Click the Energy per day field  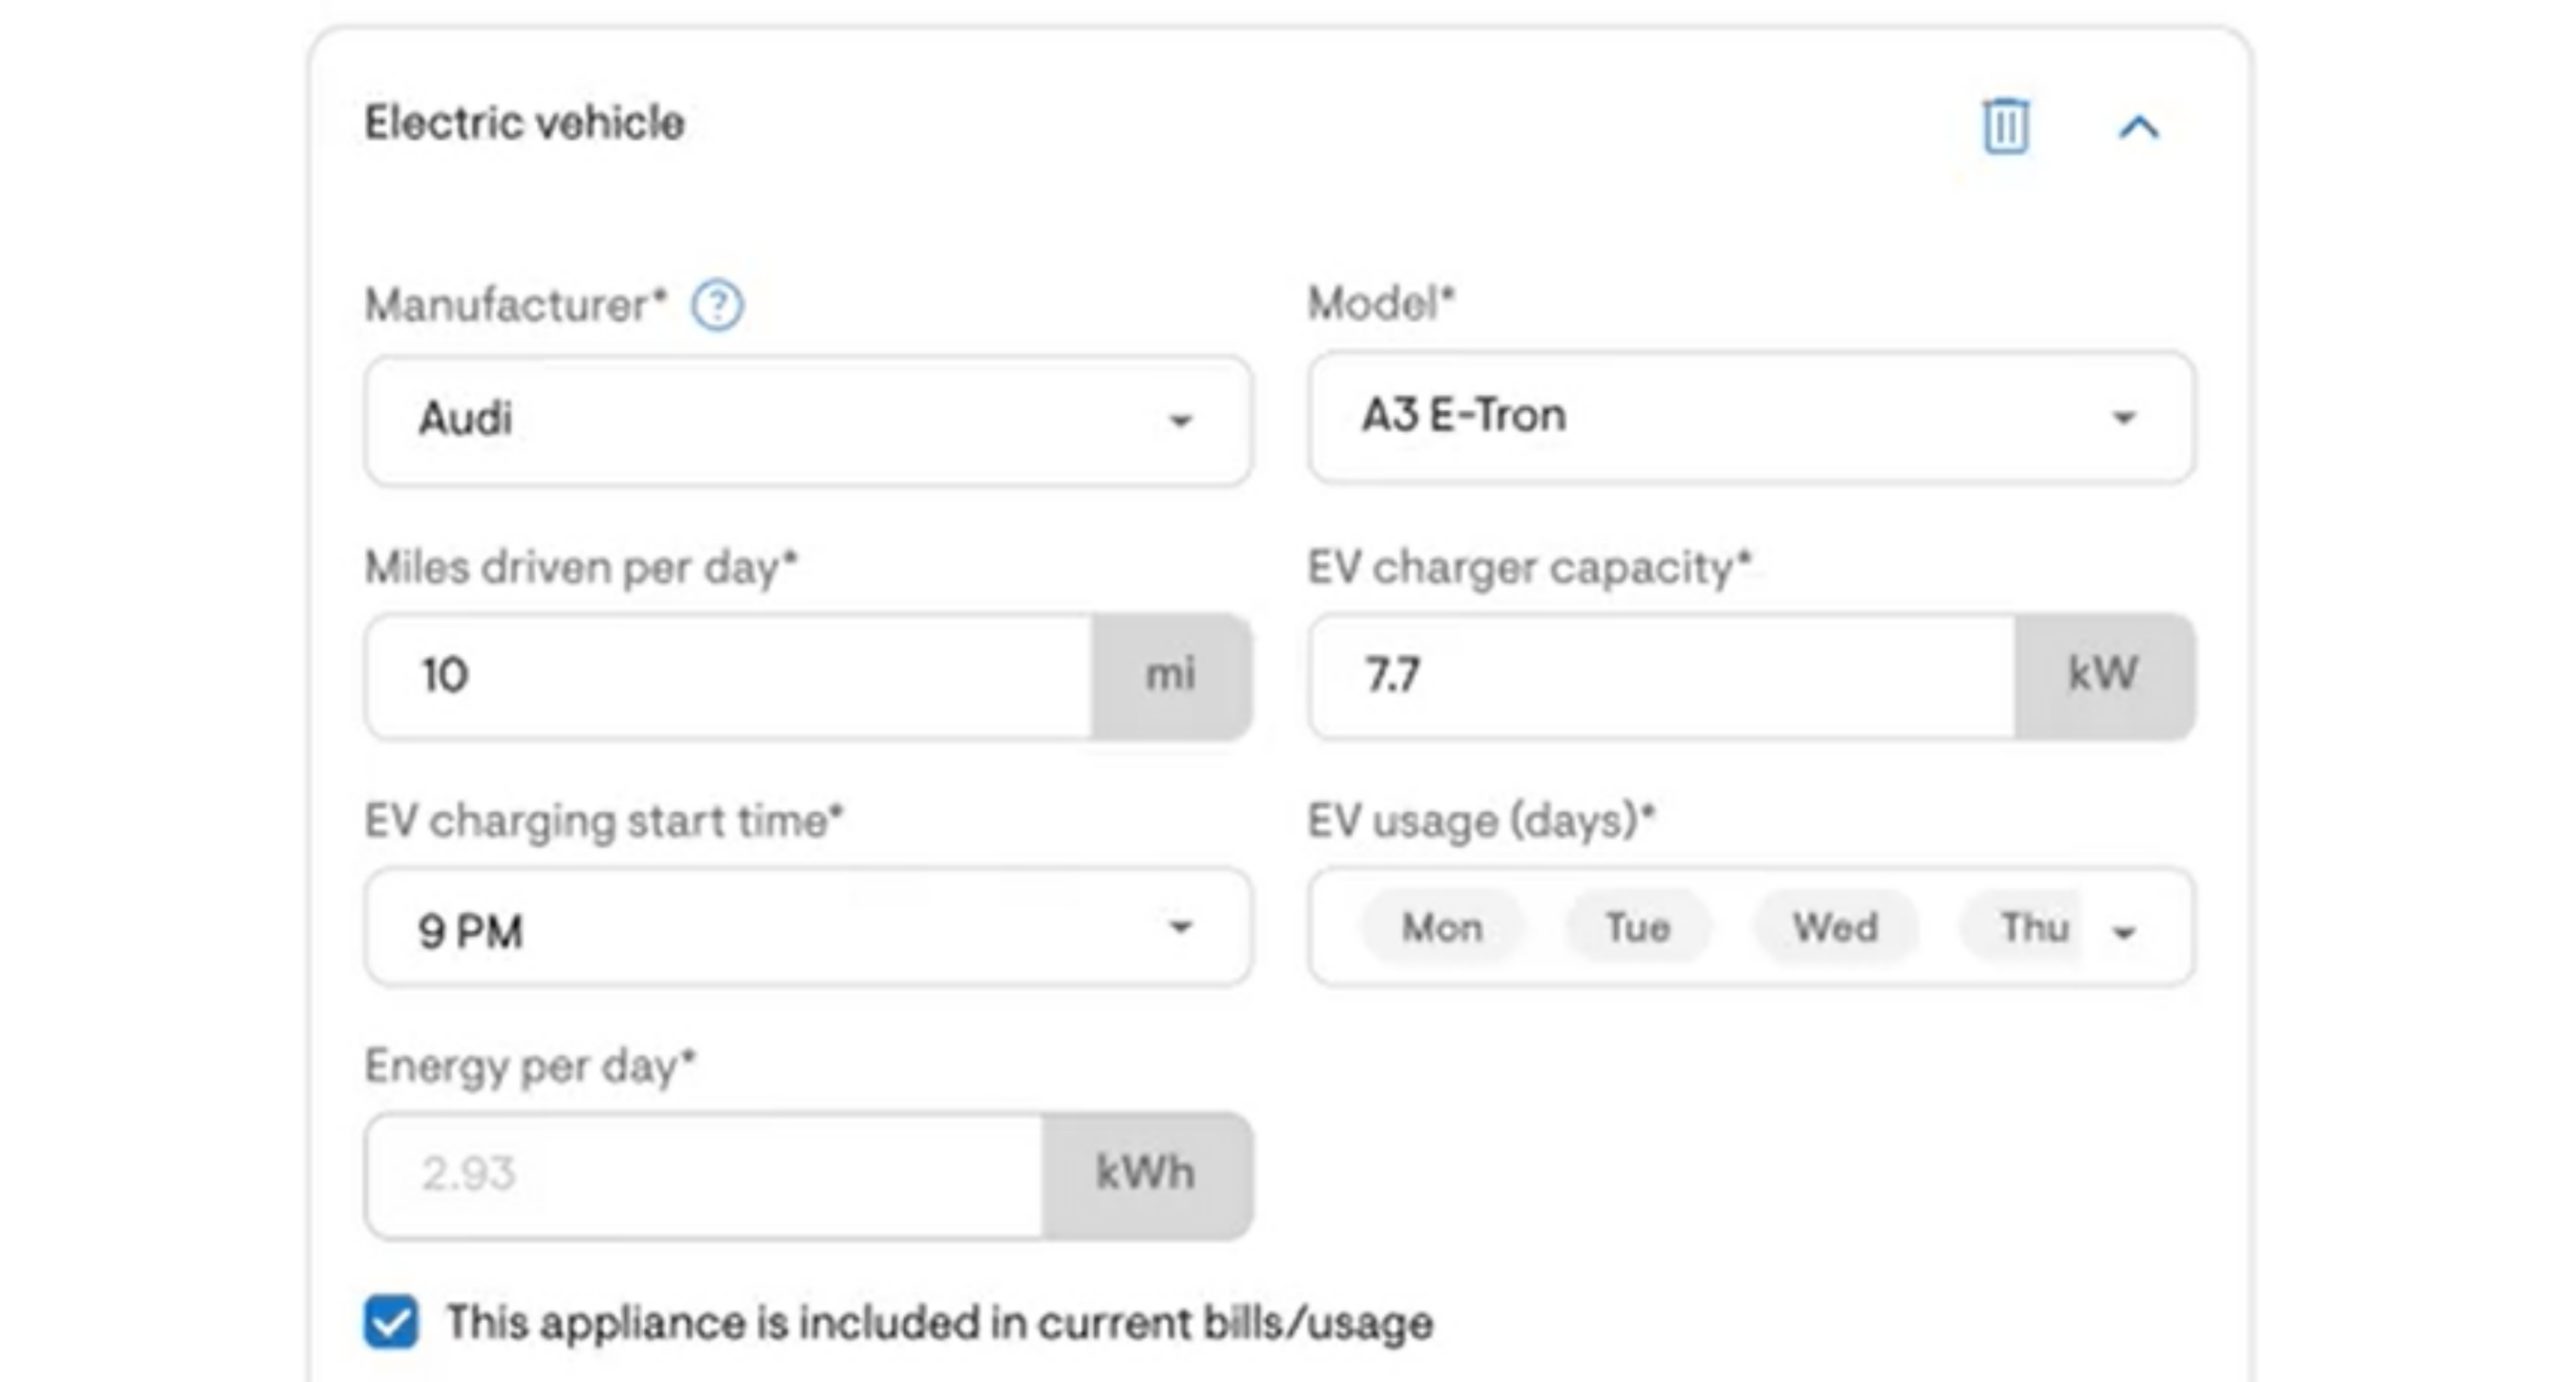[x=704, y=1175]
